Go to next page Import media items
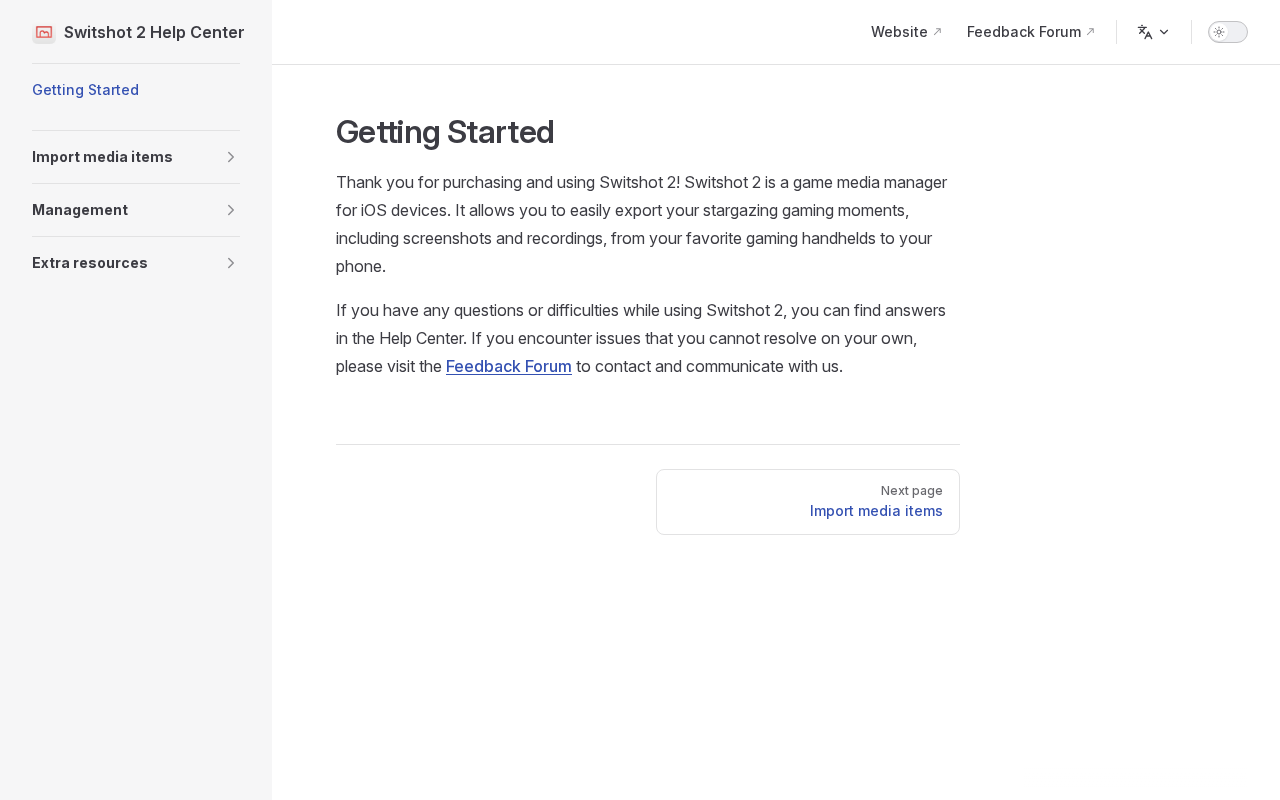The width and height of the screenshot is (1280, 800). (808, 502)
